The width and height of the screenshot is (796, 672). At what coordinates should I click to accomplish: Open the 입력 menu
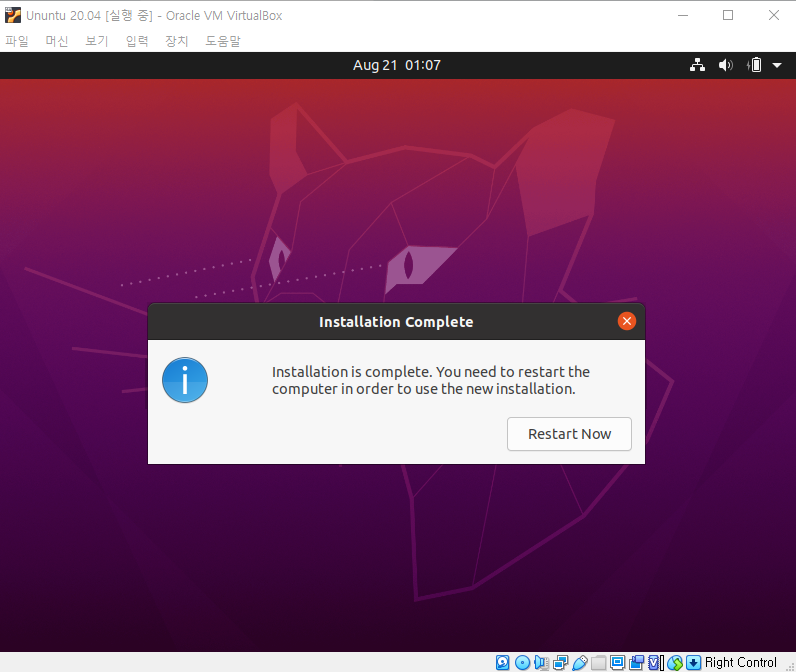coord(137,41)
